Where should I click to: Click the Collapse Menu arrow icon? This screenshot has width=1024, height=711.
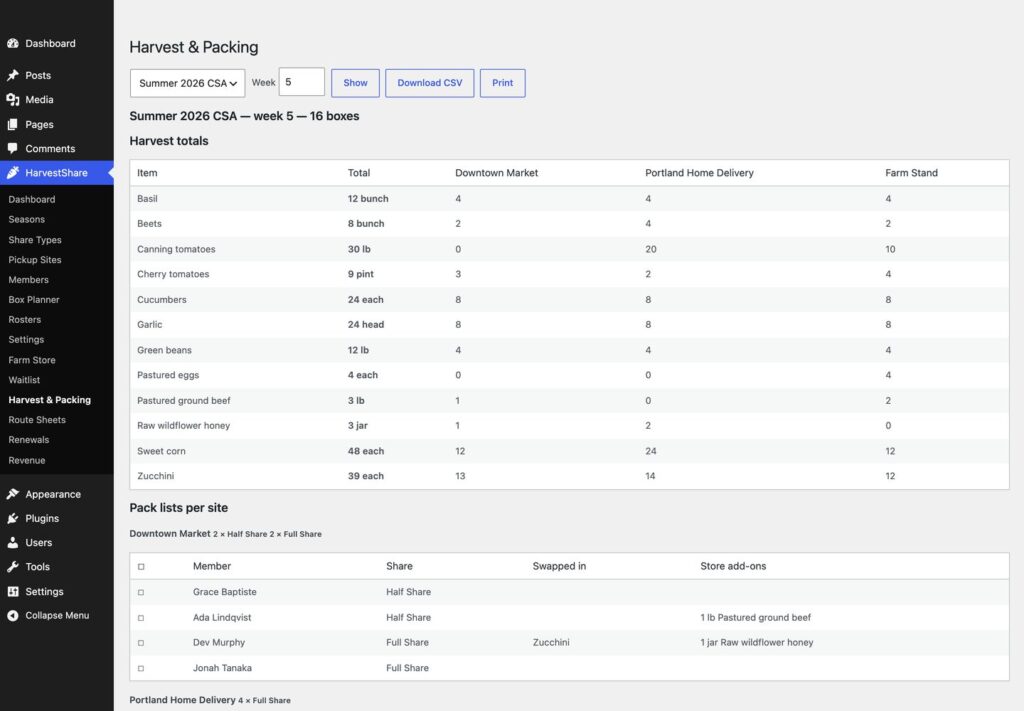pyautogui.click(x=12, y=616)
